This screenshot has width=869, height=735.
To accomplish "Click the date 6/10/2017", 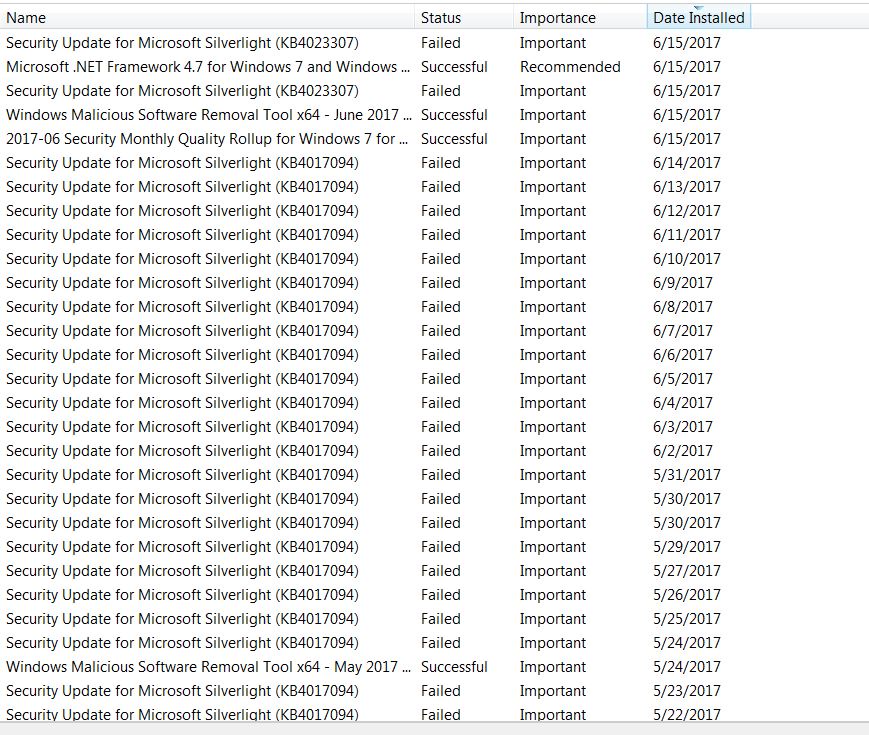I will (687, 259).
